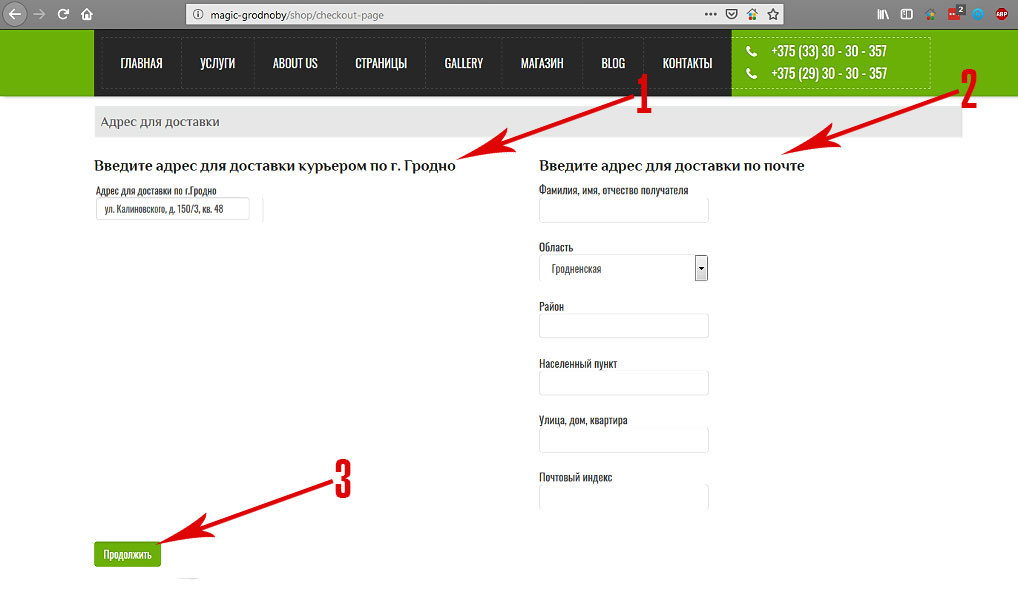This screenshot has height=612, width=1018.
Task: Save page to Pocket icon
Action: 731,15
